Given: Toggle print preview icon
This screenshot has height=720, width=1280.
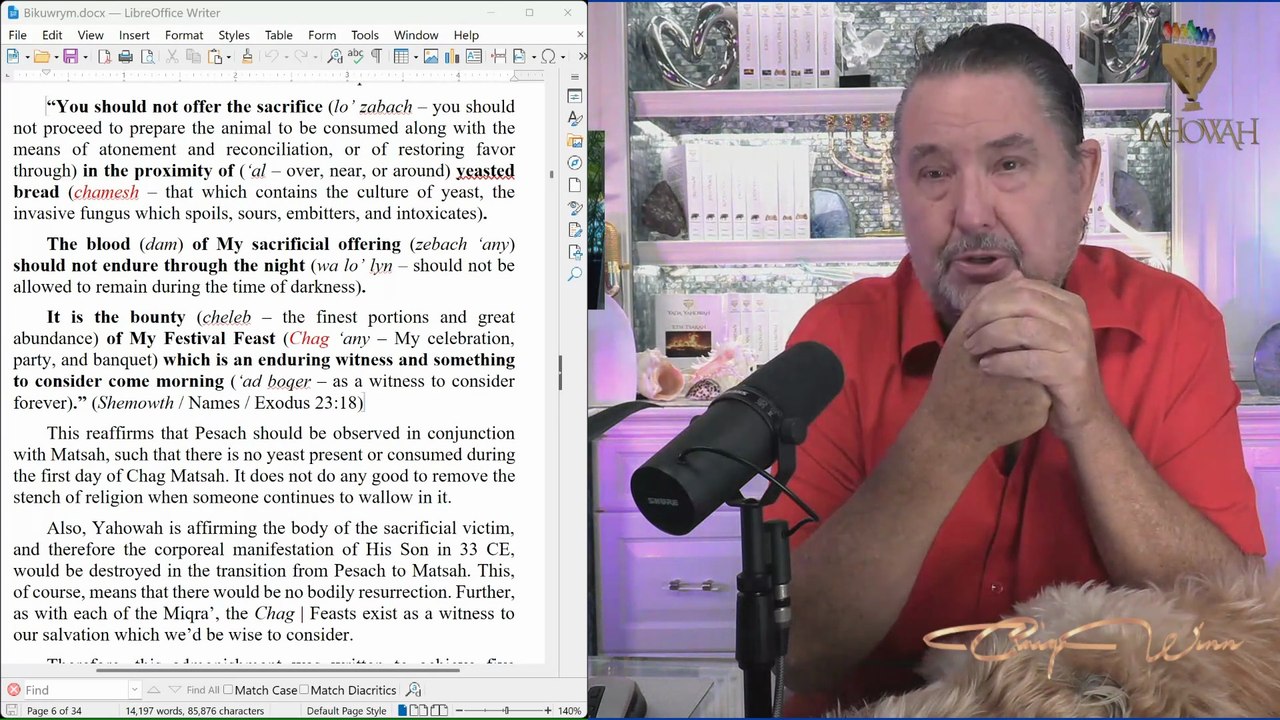Looking at the screenshot, I should [147, 56].
